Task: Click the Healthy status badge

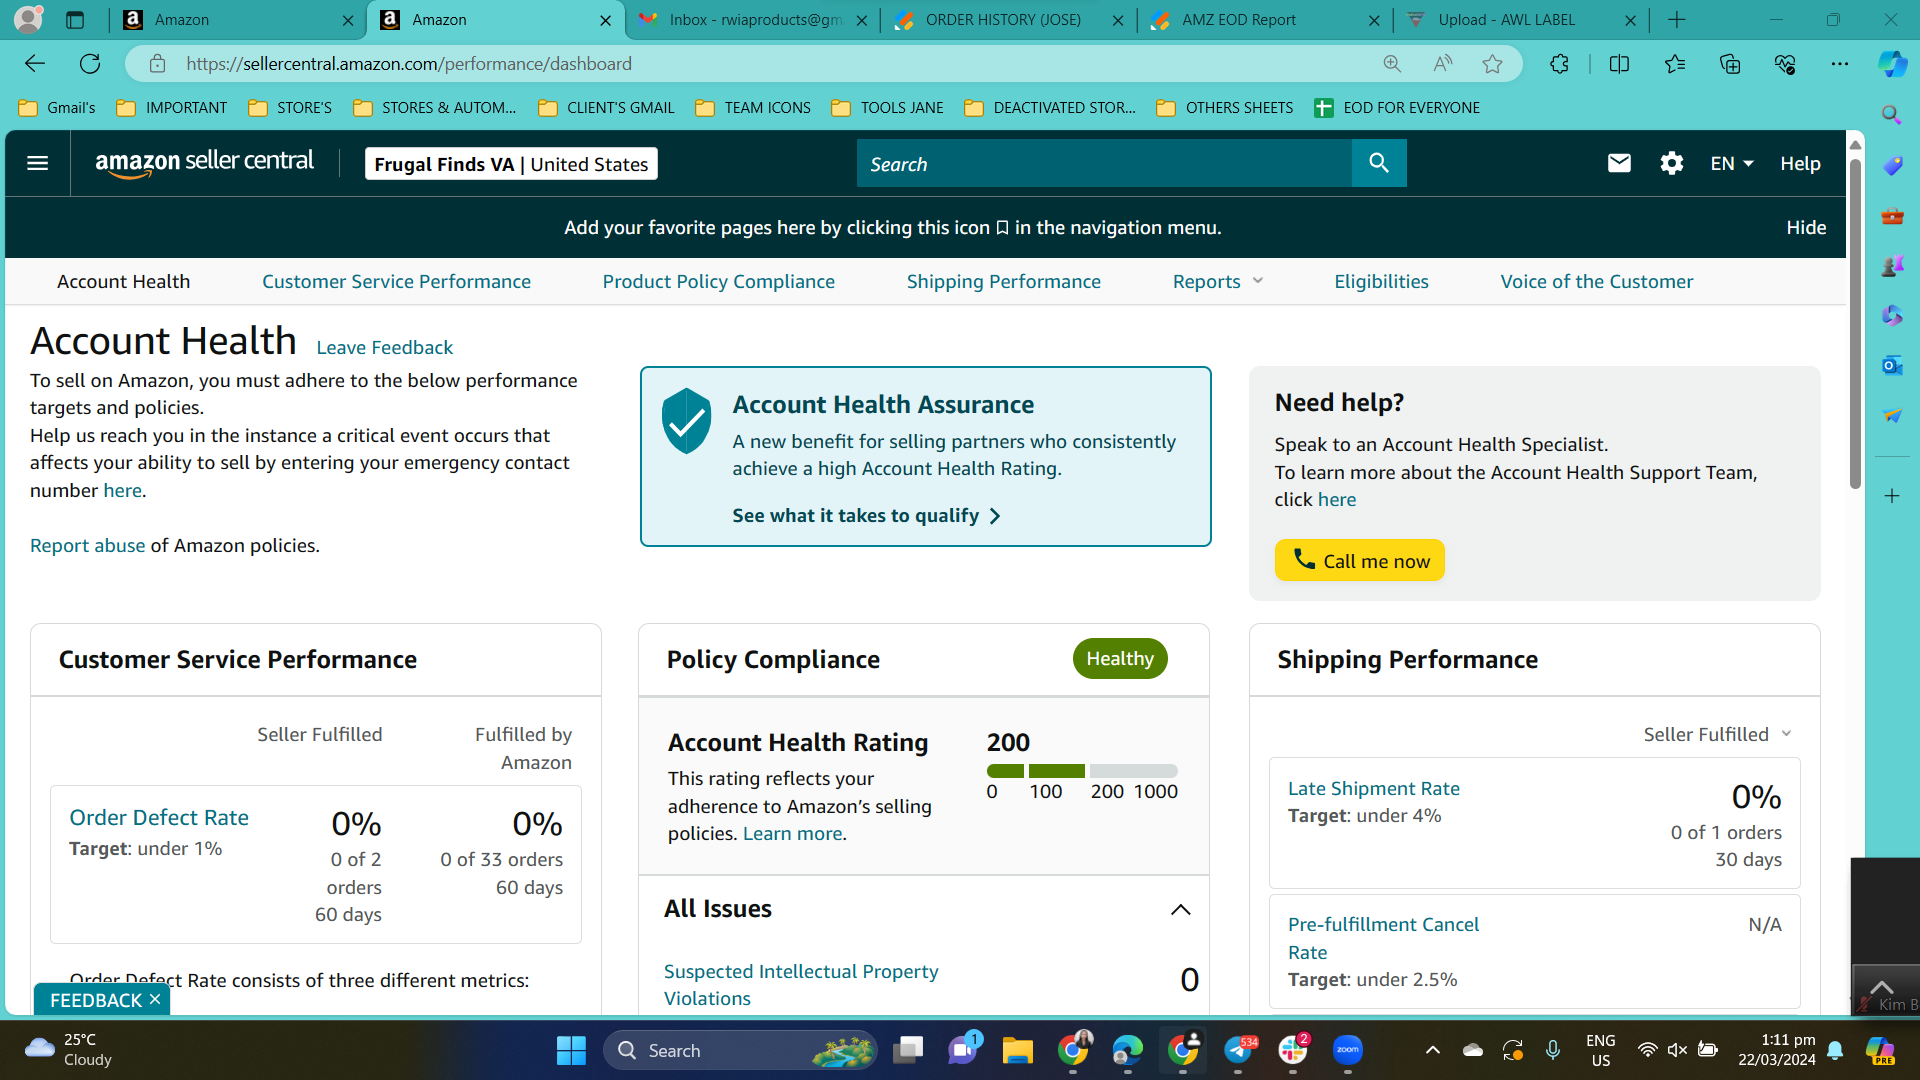Action: [x=1120, y=658]
